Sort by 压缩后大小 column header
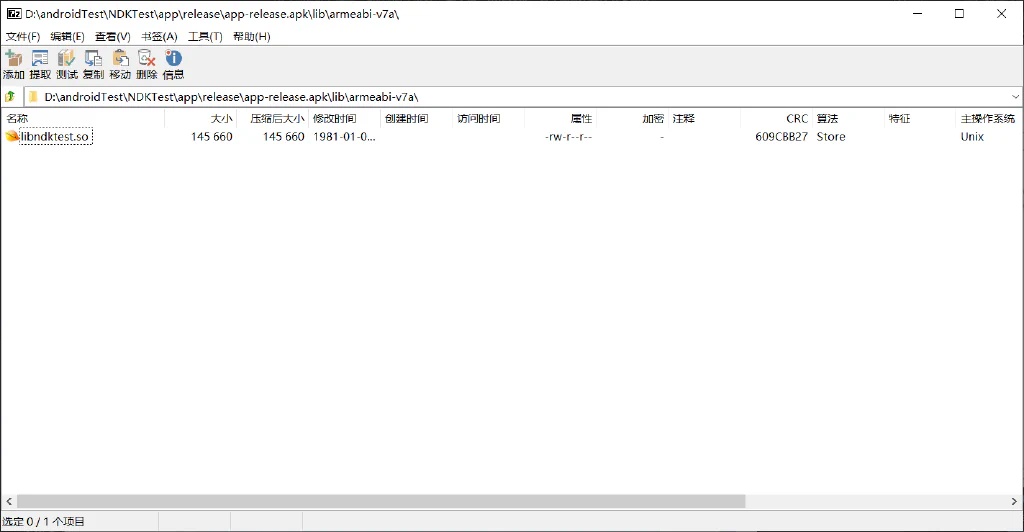The height and width of the screenshot is (532, 1024). pyautogui.click(x=272, y=118)
